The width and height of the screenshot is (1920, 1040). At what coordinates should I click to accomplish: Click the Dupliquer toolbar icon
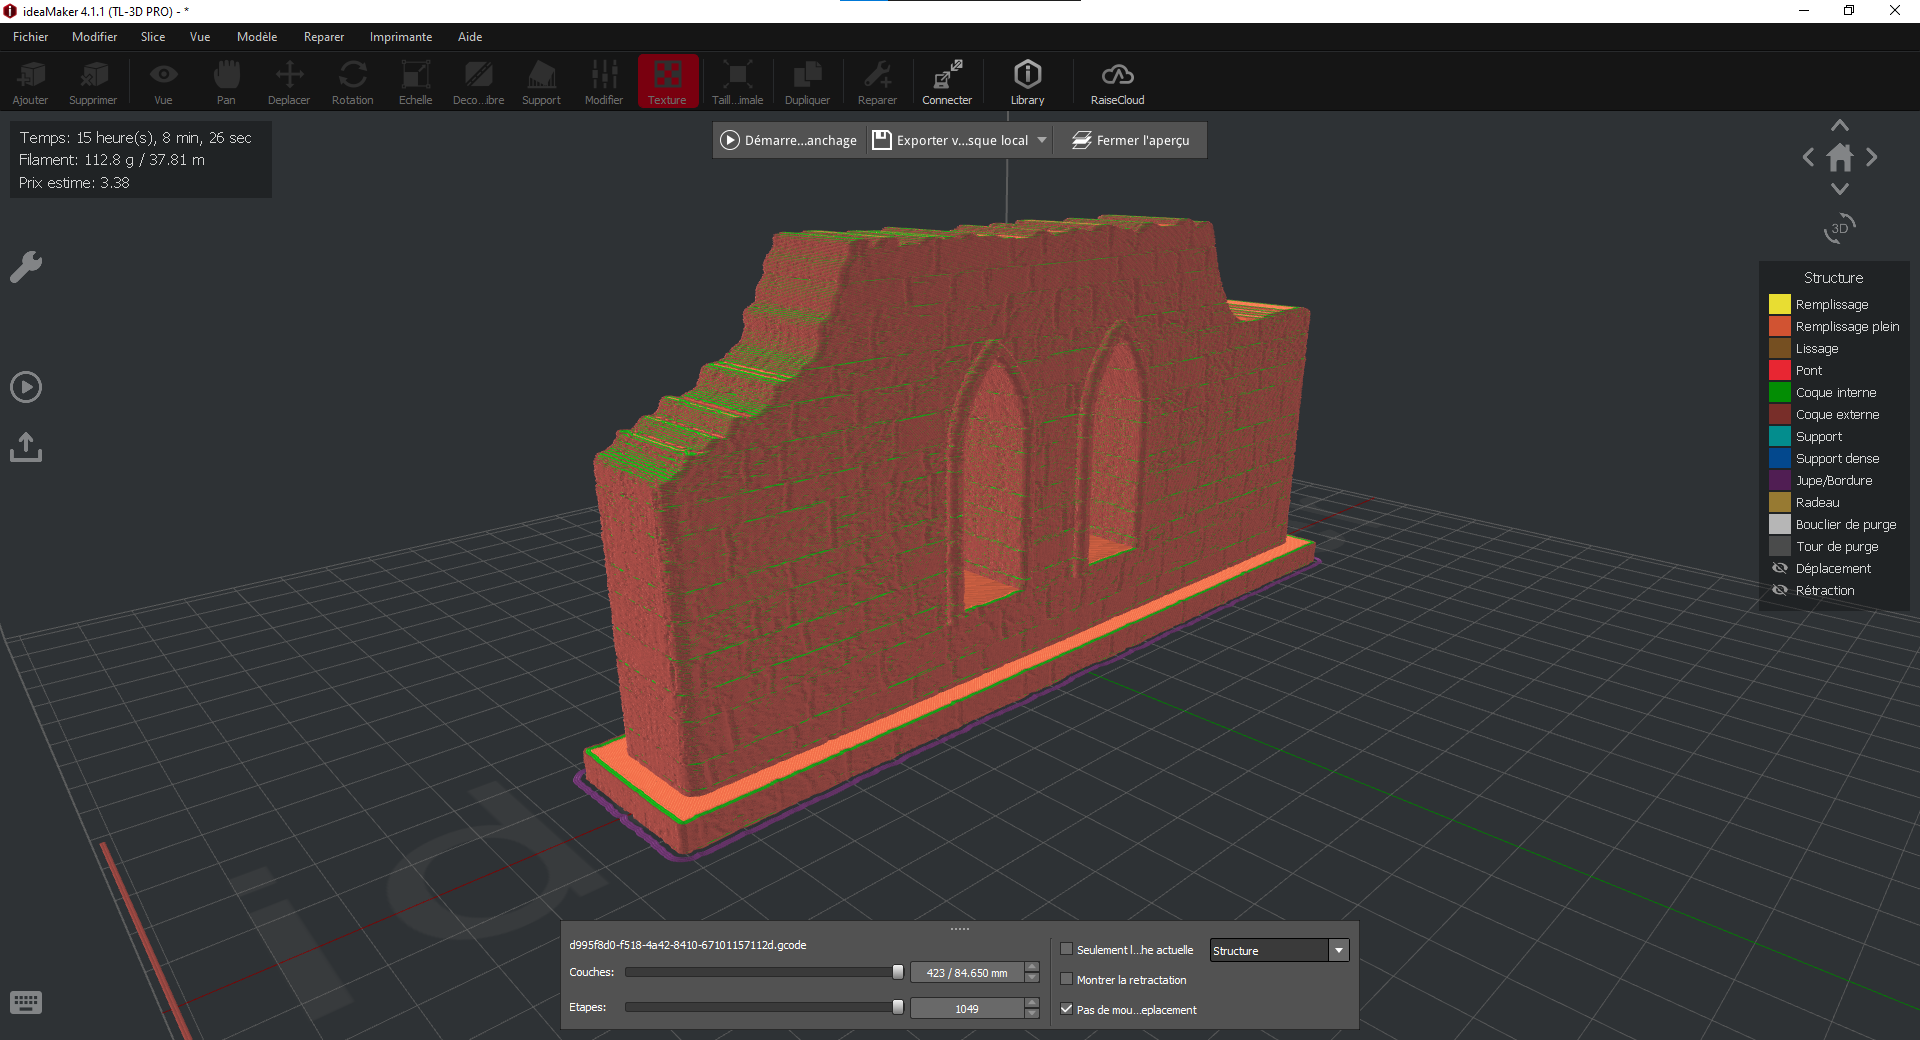point(807,82)
